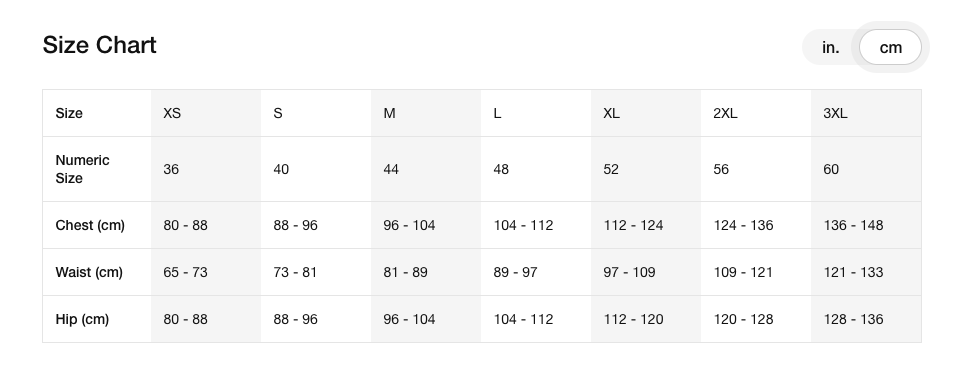
Task: Select the cm unit toggle option
Action: click(890, 47)
